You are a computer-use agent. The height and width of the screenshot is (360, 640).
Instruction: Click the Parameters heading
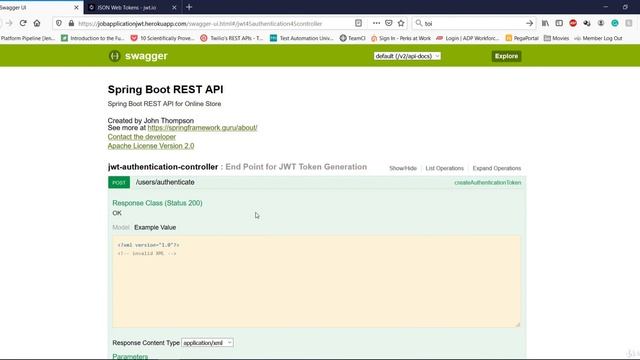(130, 356)
